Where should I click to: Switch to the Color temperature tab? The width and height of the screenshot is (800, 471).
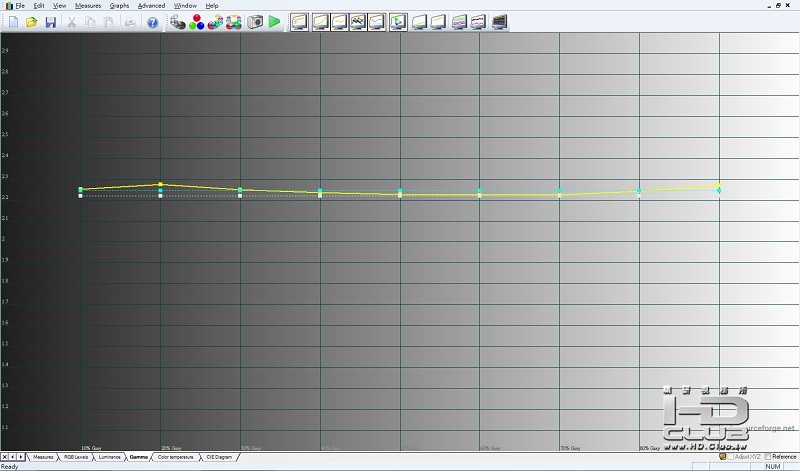[x=176, y=457]
